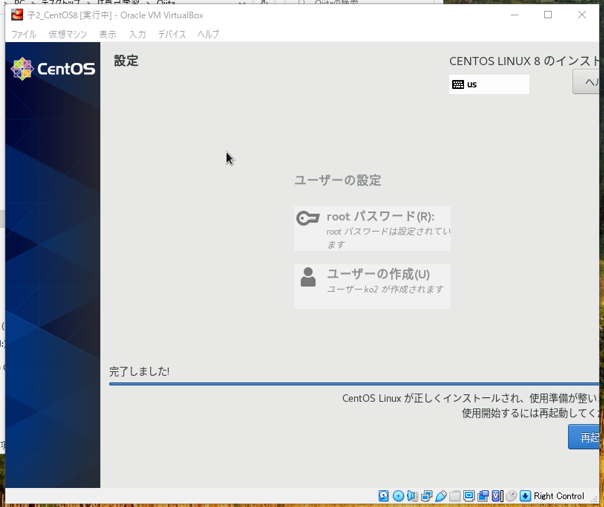Click the user creation person icon
The width and height of the screenshot is (604, 507).
point(308,277)
